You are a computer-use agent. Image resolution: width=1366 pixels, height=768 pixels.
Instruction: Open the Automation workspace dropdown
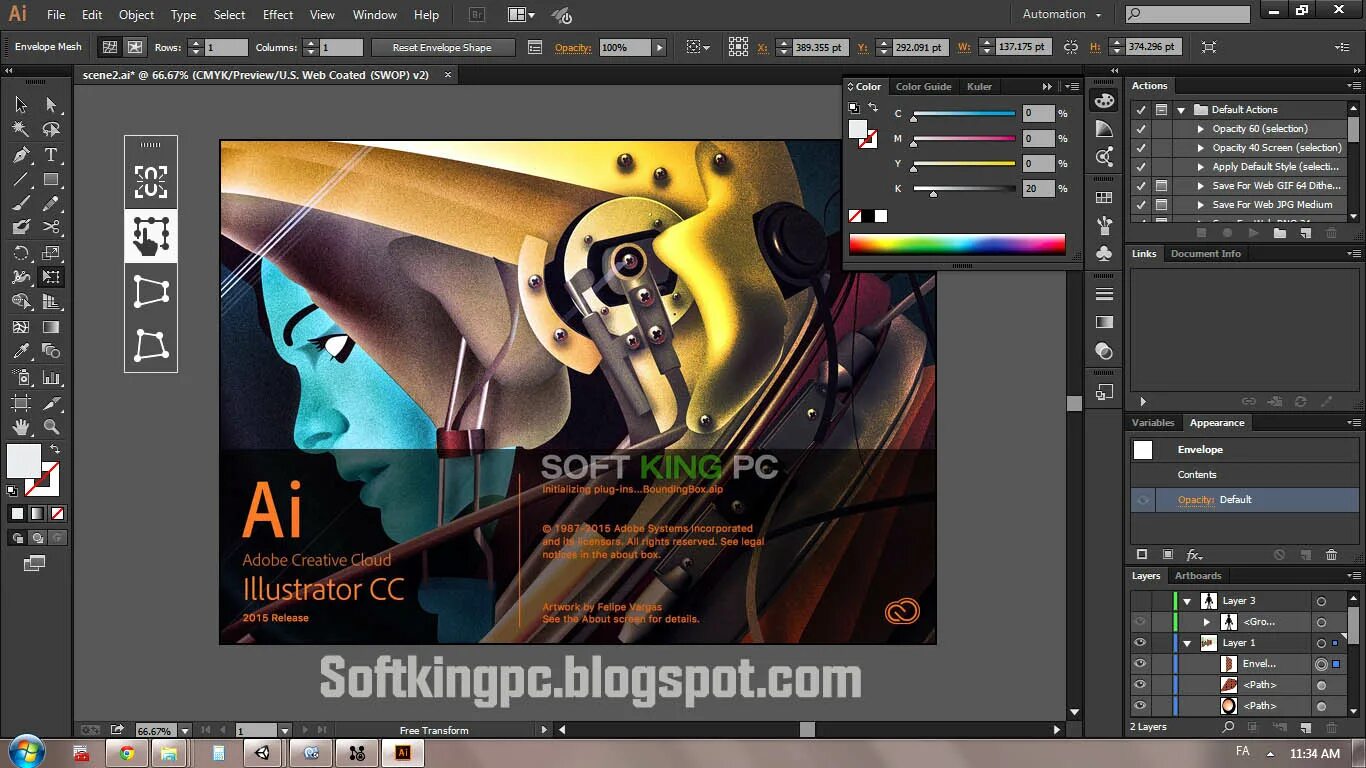point(1061,14)
